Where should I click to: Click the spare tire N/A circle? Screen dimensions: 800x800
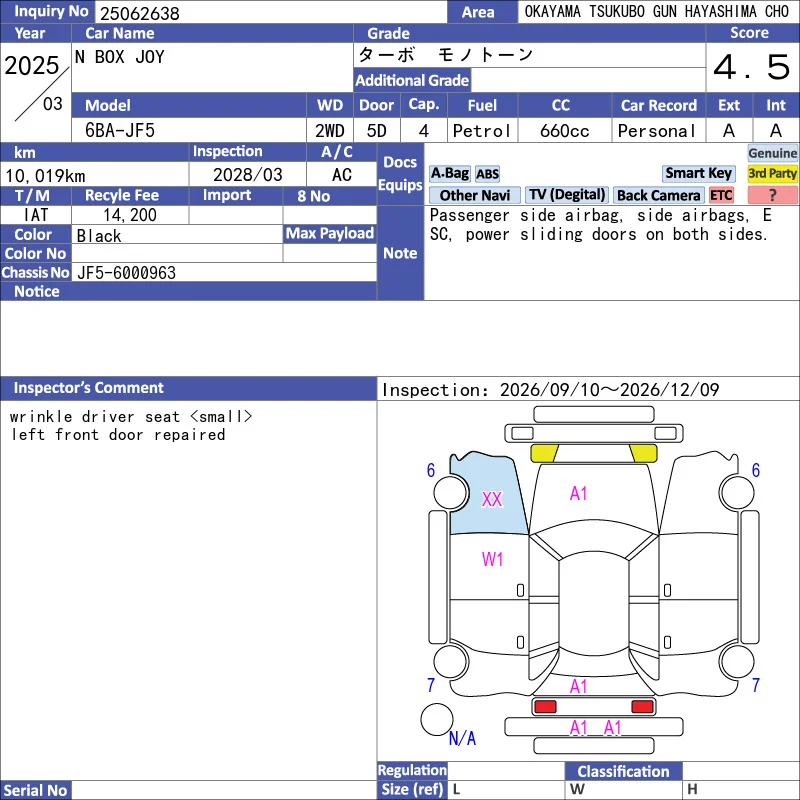tap(437, 719)
